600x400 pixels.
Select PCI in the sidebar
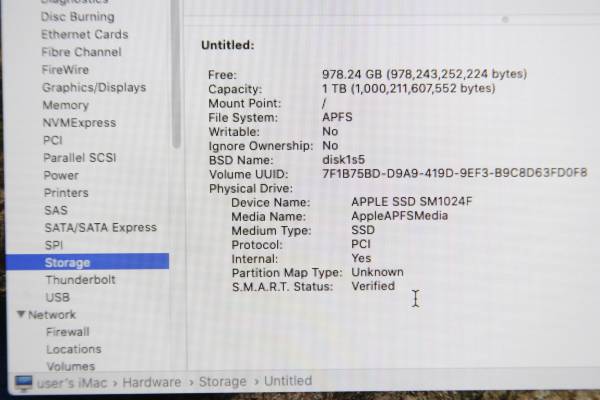[53, 140]
